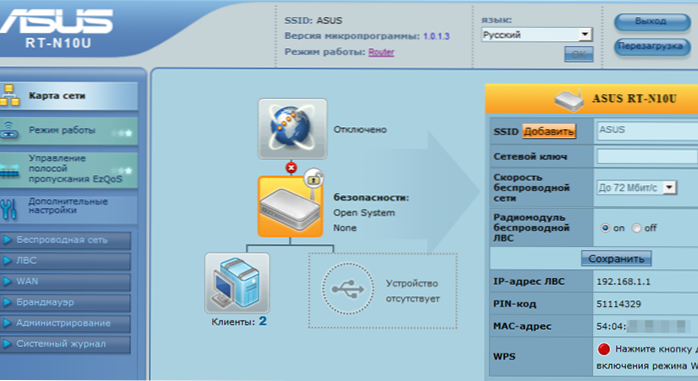Click the Добавить SSID button

[549, 131]
